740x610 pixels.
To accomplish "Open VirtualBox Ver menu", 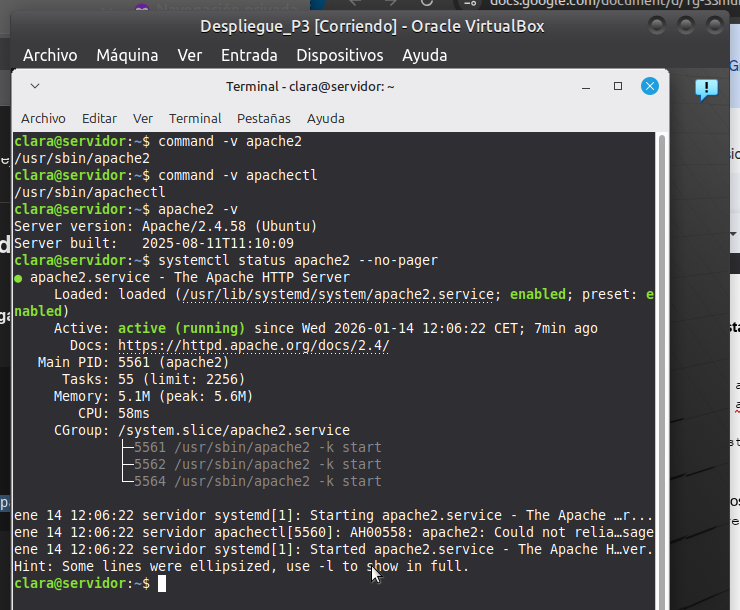I will (189, 55).
